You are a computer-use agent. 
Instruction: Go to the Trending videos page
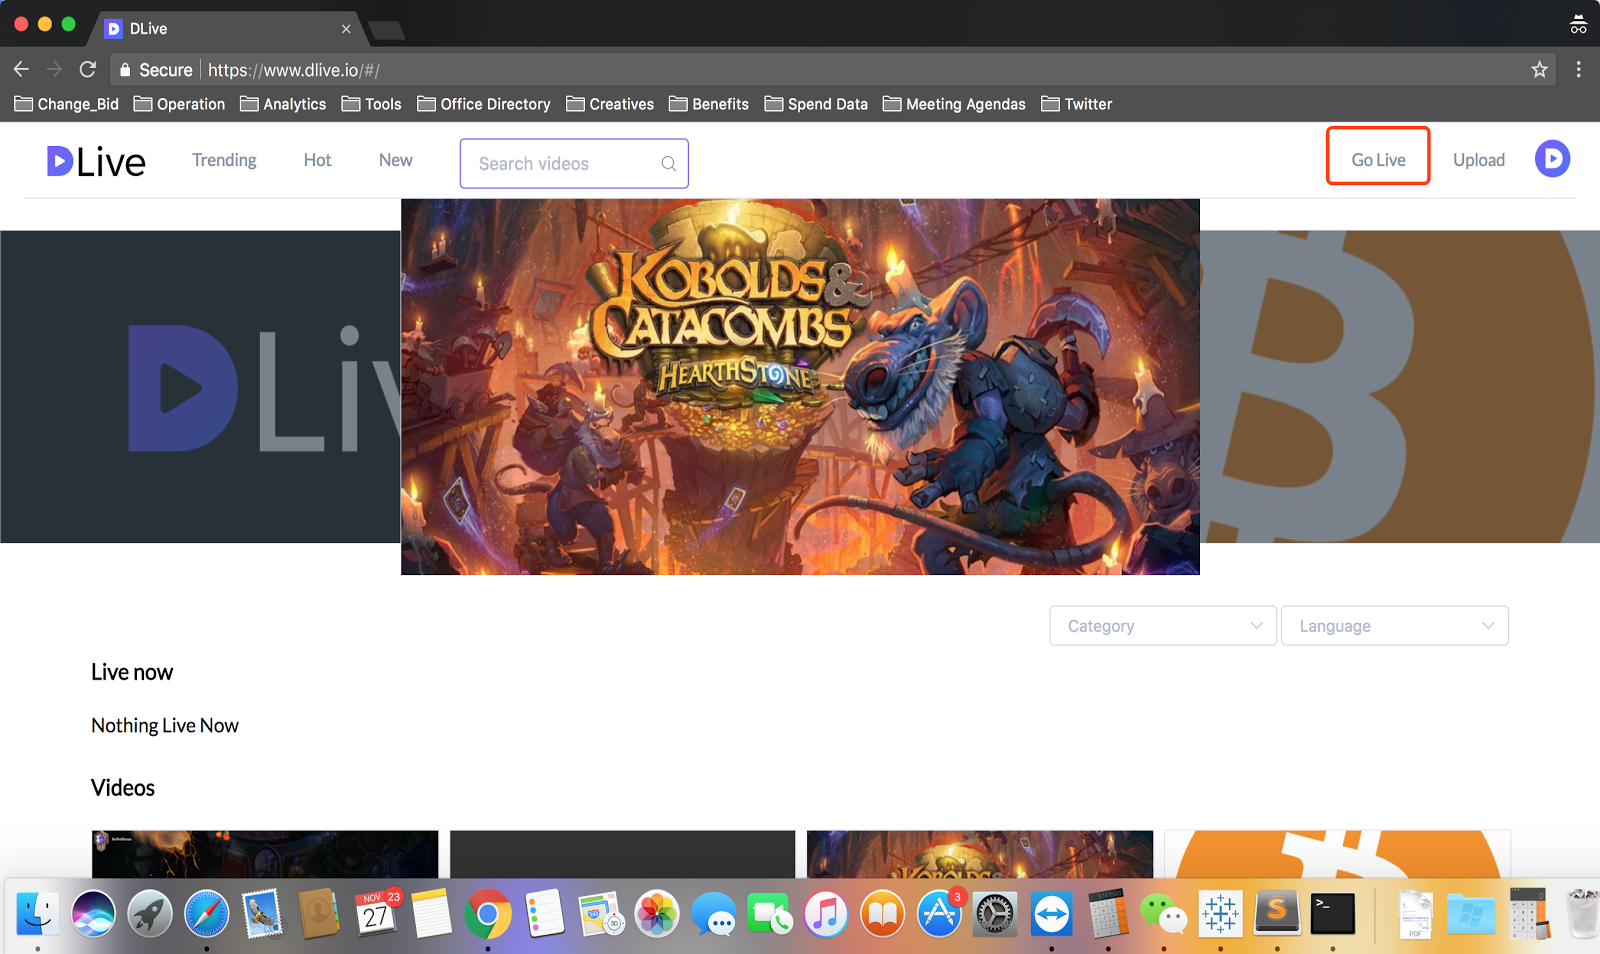[224, 160]
